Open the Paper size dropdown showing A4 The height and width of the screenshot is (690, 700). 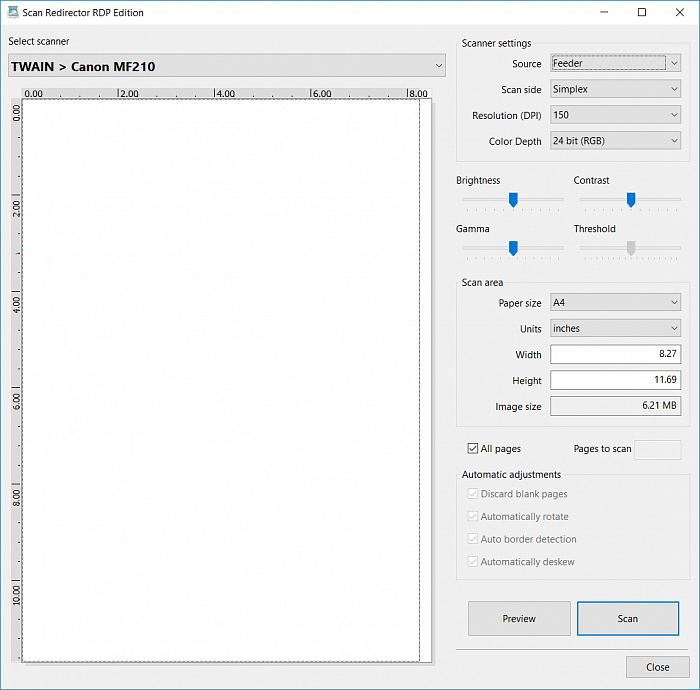coord(615,302)
